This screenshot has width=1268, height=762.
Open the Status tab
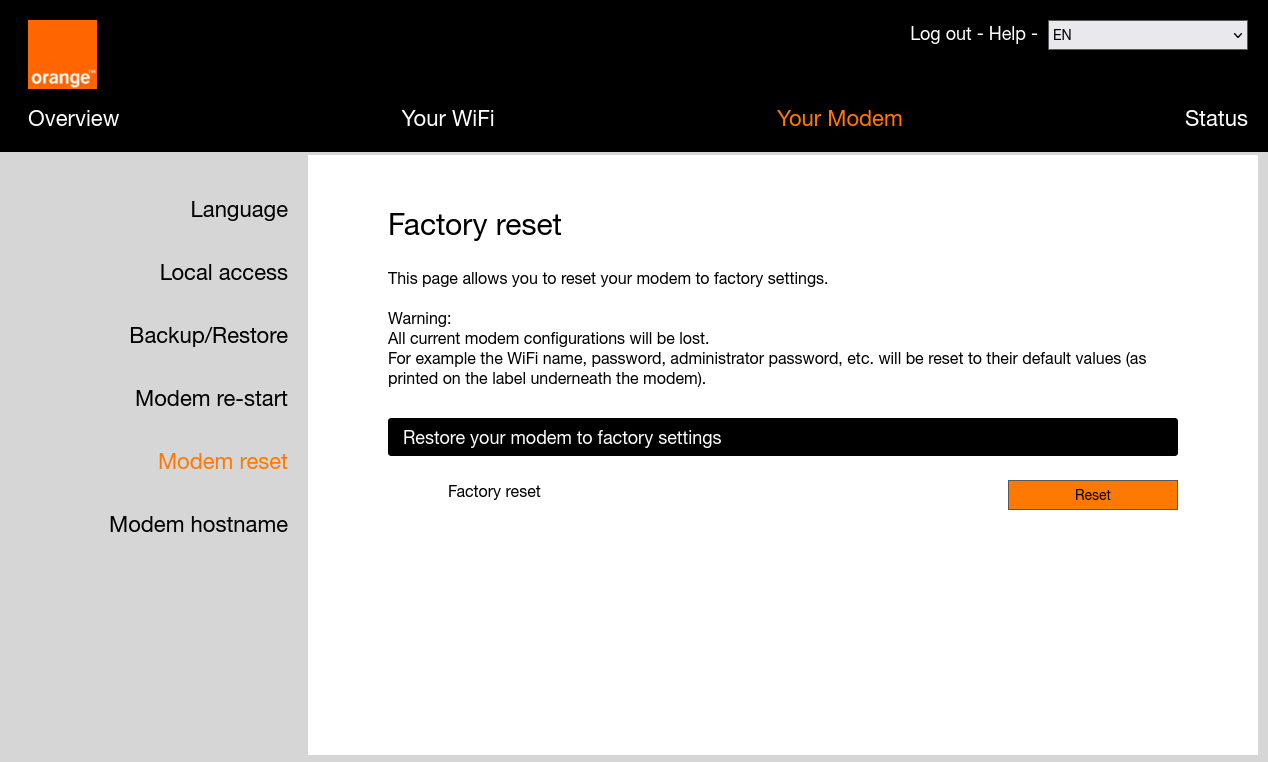[1215, 118]
